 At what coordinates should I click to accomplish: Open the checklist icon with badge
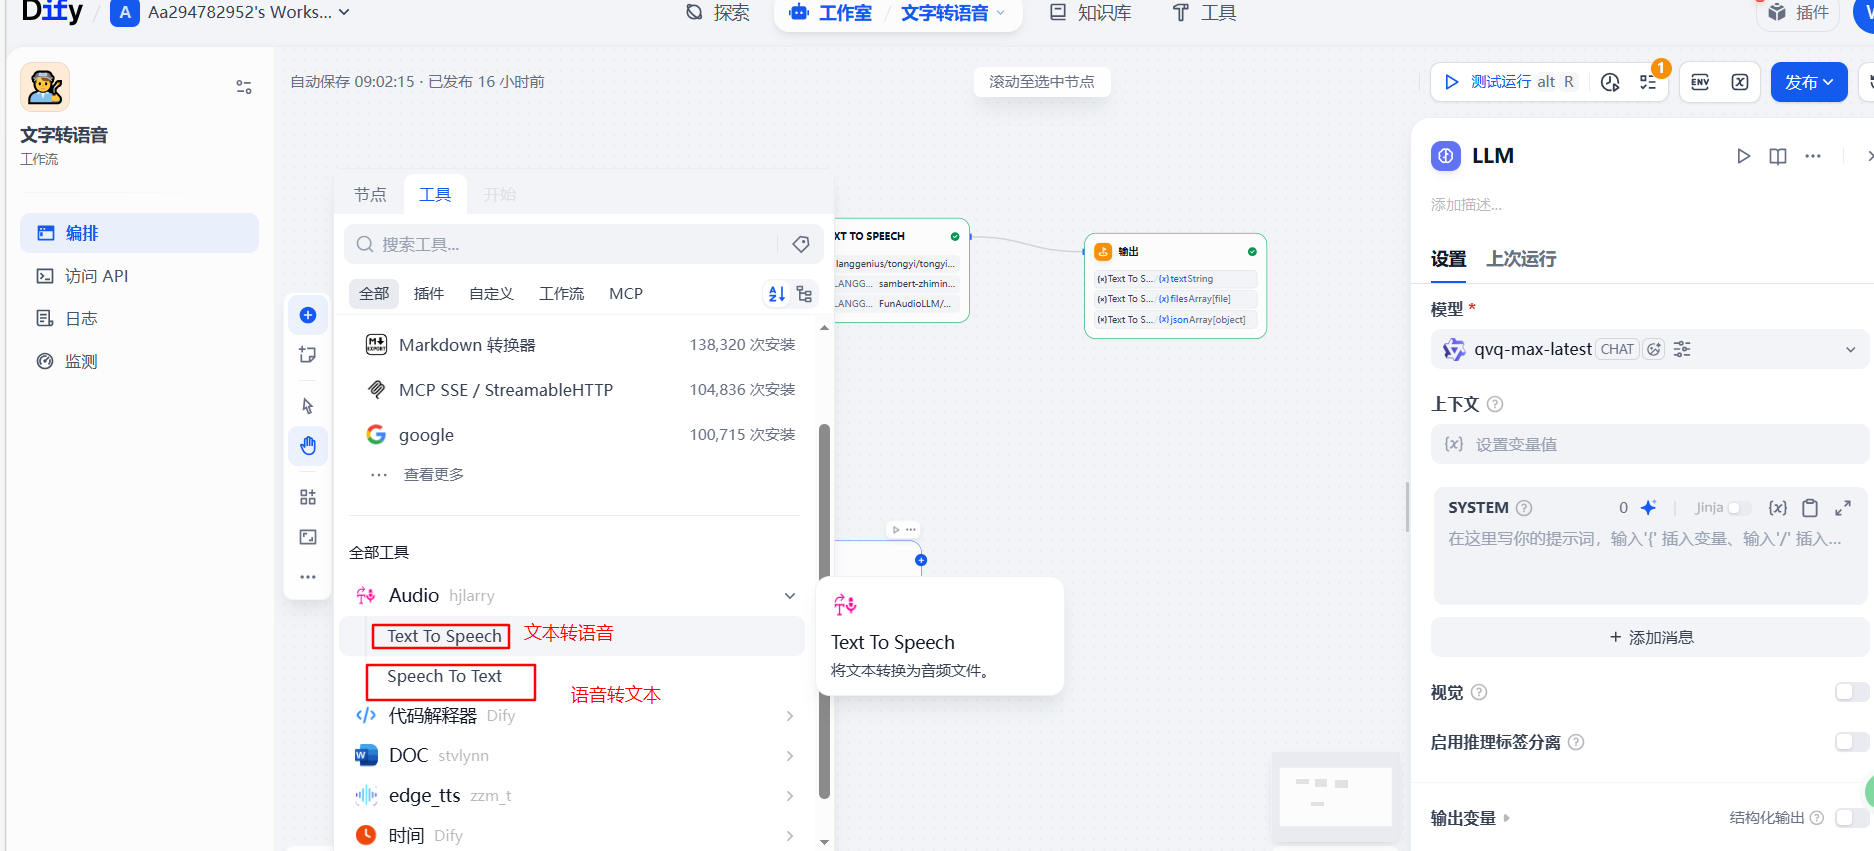point(1649,82)
